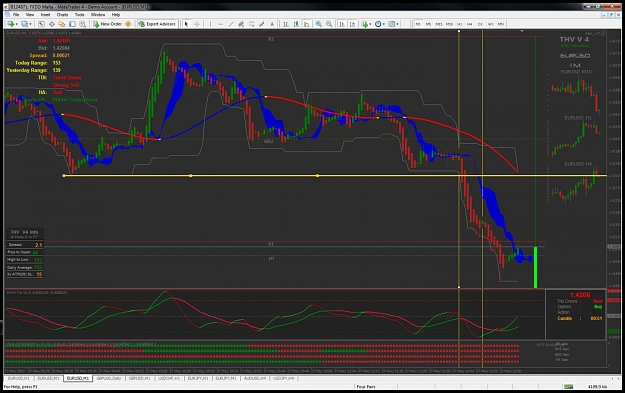This screenshot has height=393, width=625.
Task: Toggle Auto Scroll chart icon
Action: (x=342, y=24)
